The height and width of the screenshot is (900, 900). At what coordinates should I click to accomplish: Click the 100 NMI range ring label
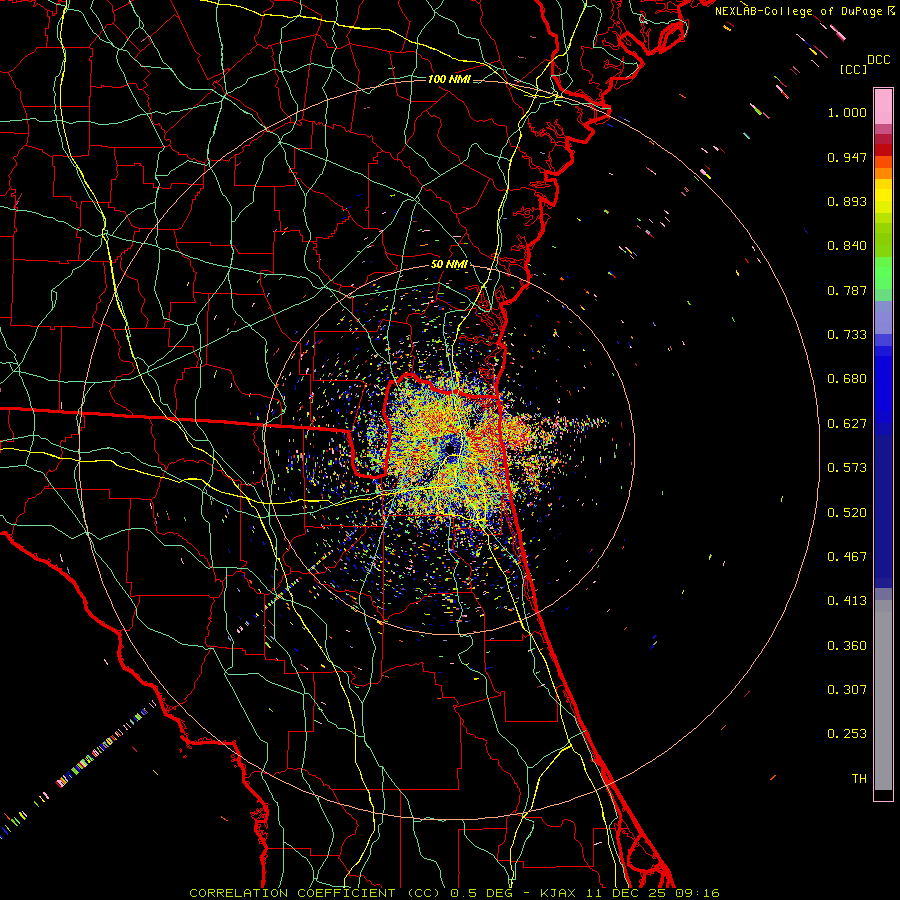[x=449, y=79]
